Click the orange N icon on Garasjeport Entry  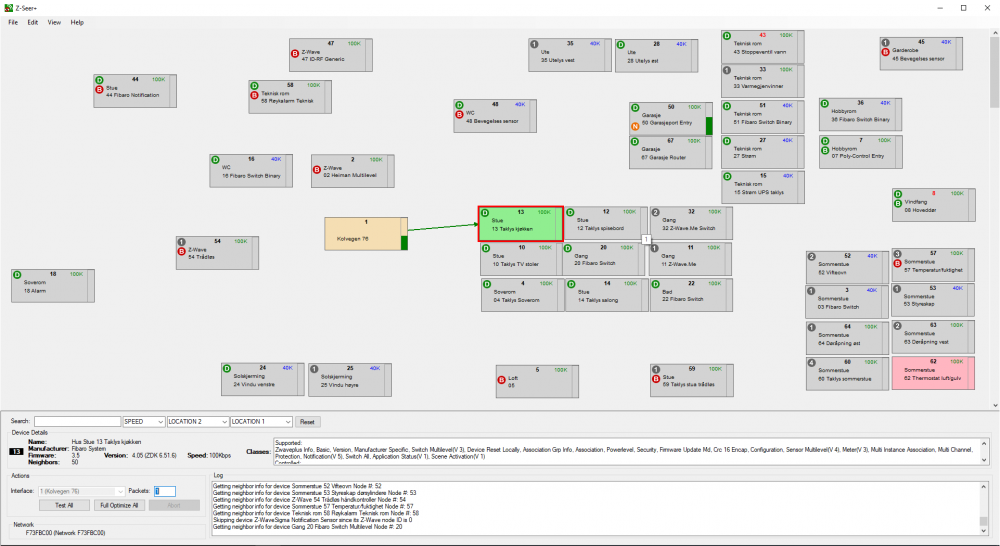point(635,126)
